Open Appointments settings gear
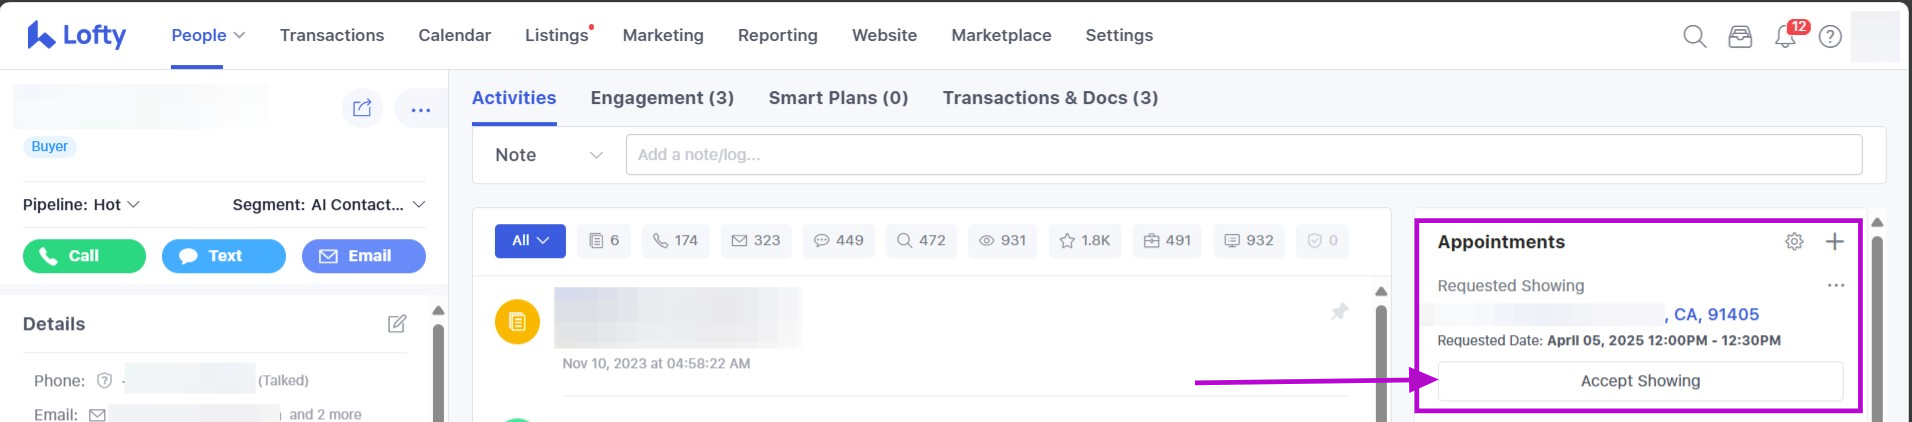Viewport: 1912px width, 422px height. pos(1794,242)
